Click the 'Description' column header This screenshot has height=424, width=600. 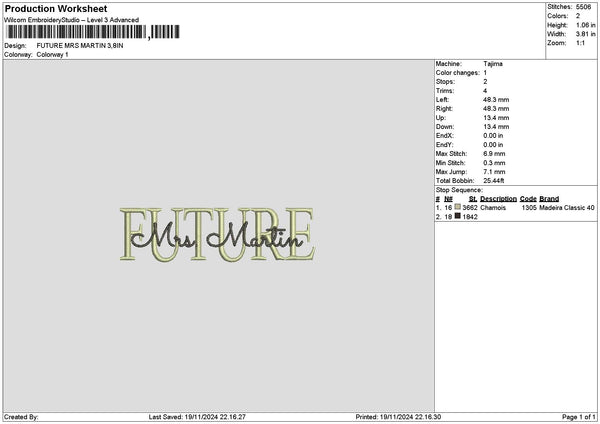click(498, 199)
